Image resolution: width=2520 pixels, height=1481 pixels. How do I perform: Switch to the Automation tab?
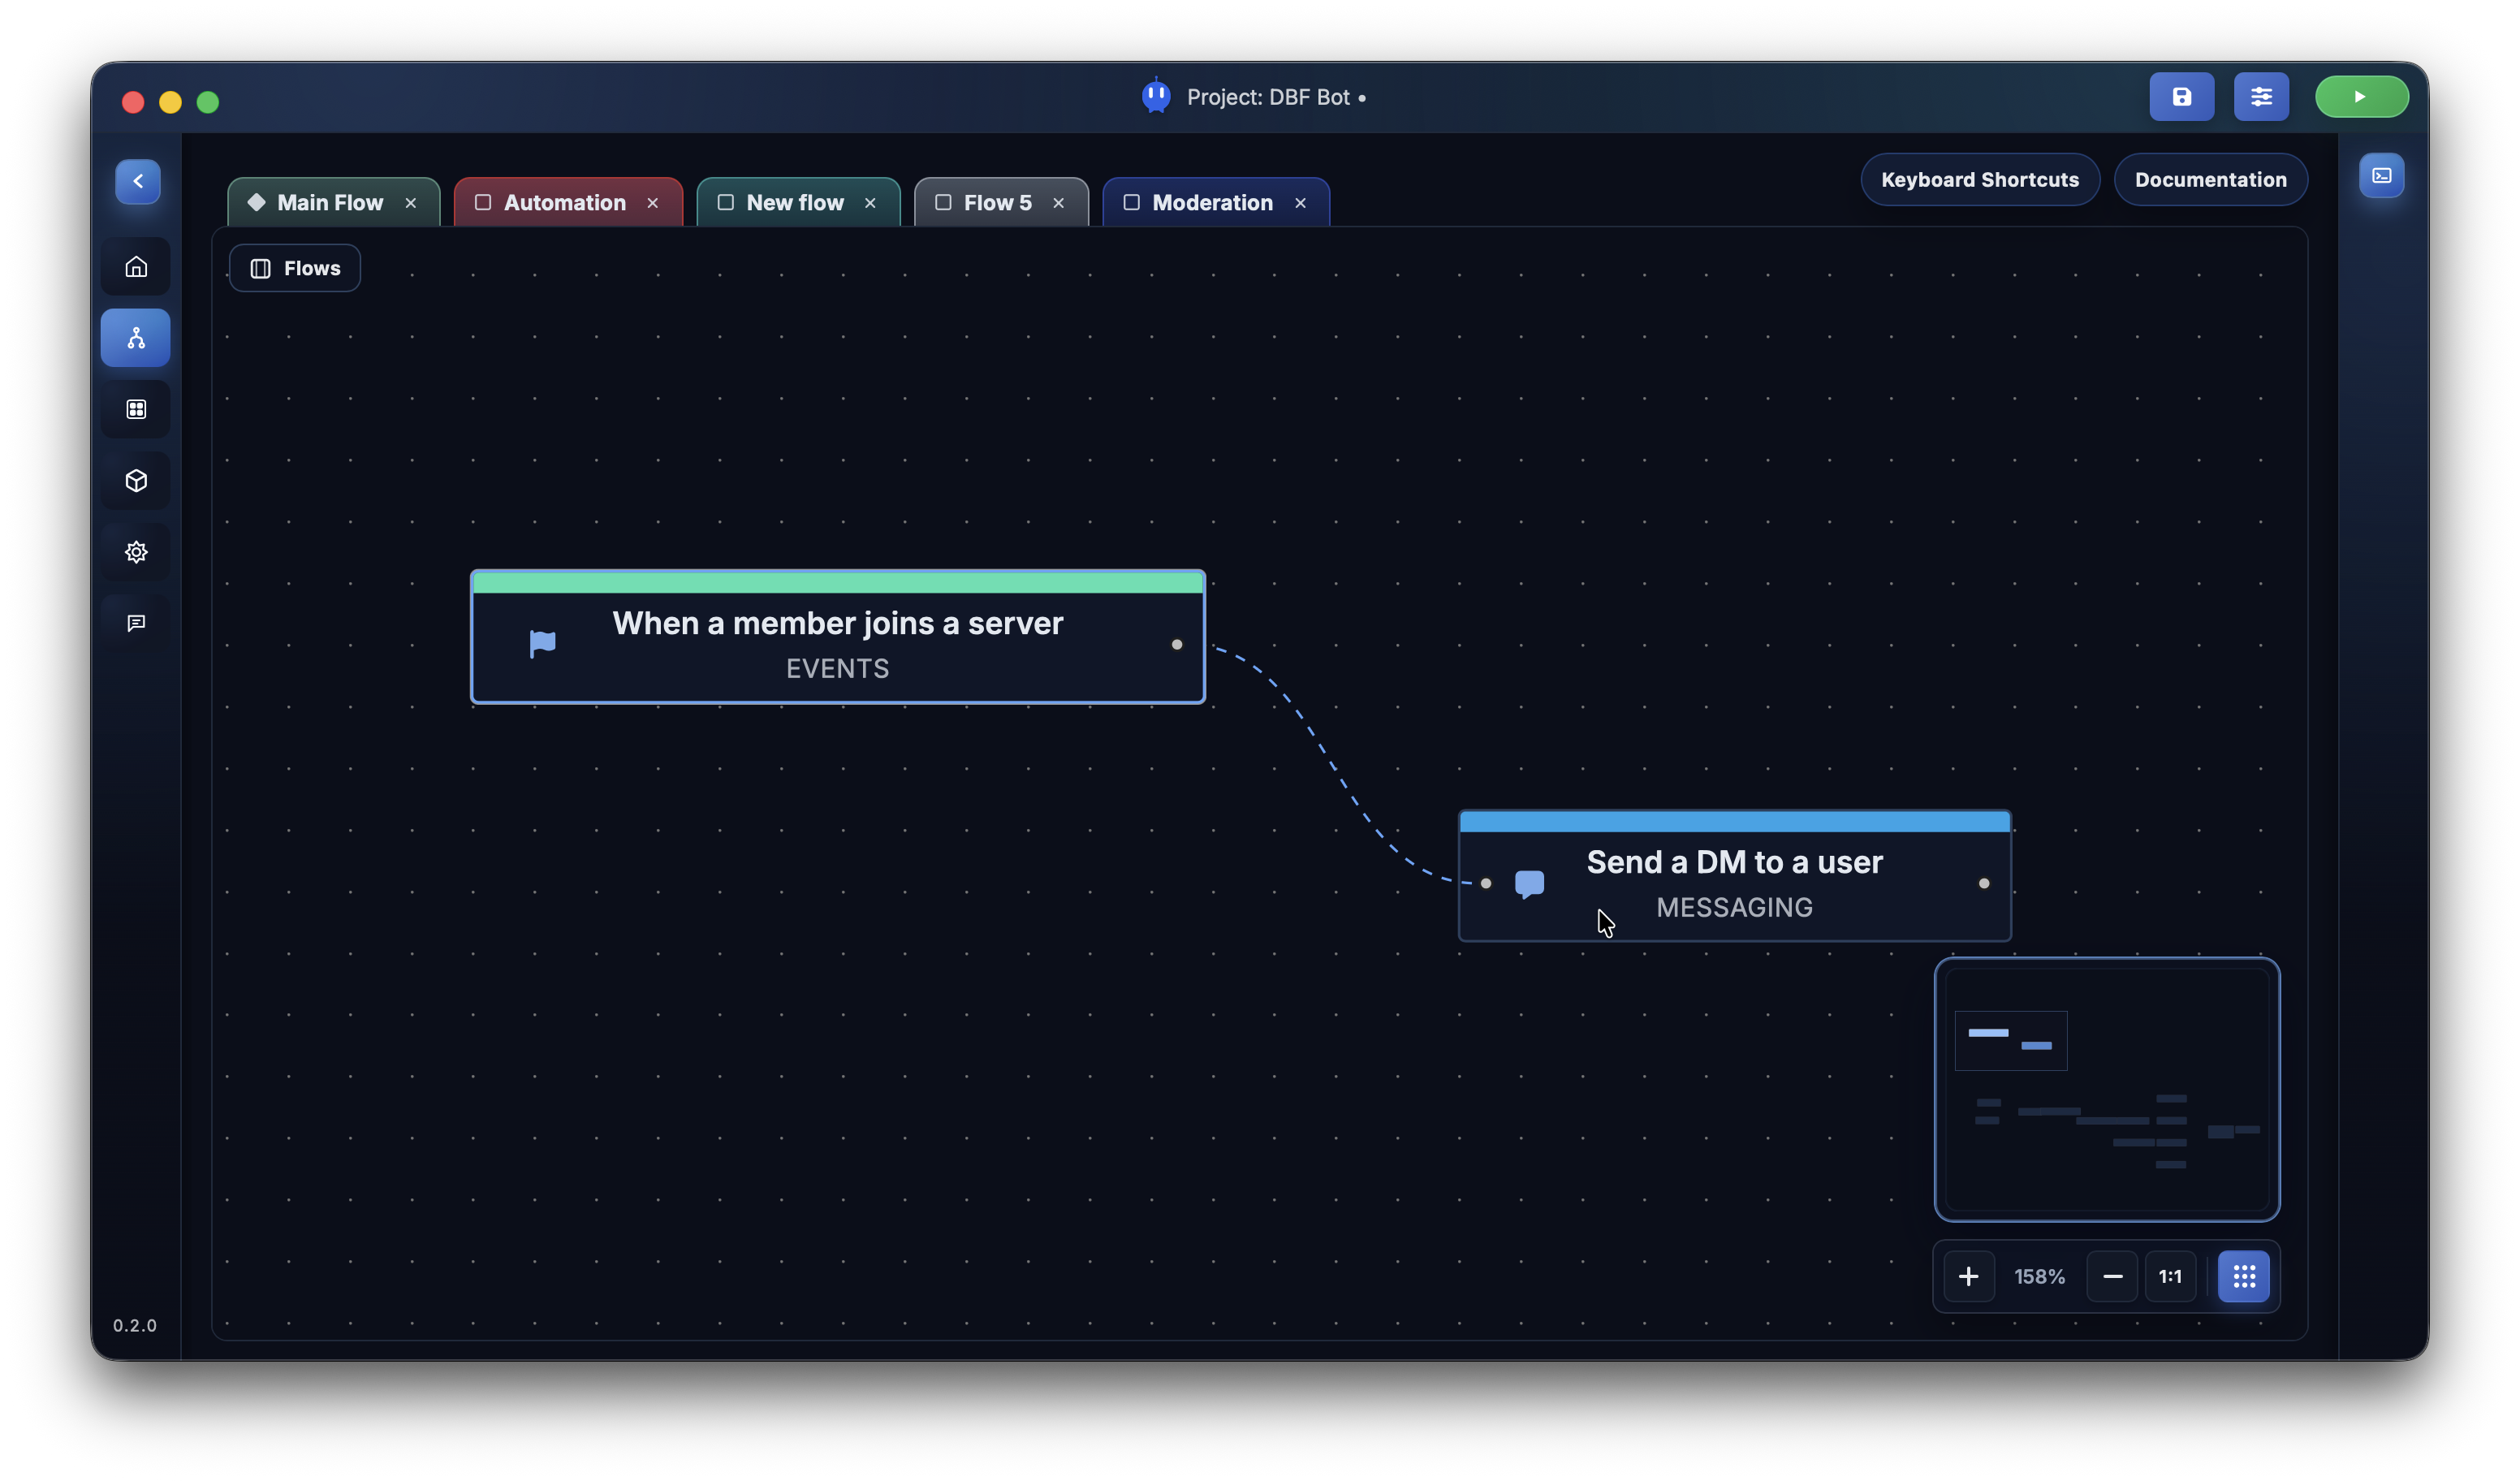564,203
